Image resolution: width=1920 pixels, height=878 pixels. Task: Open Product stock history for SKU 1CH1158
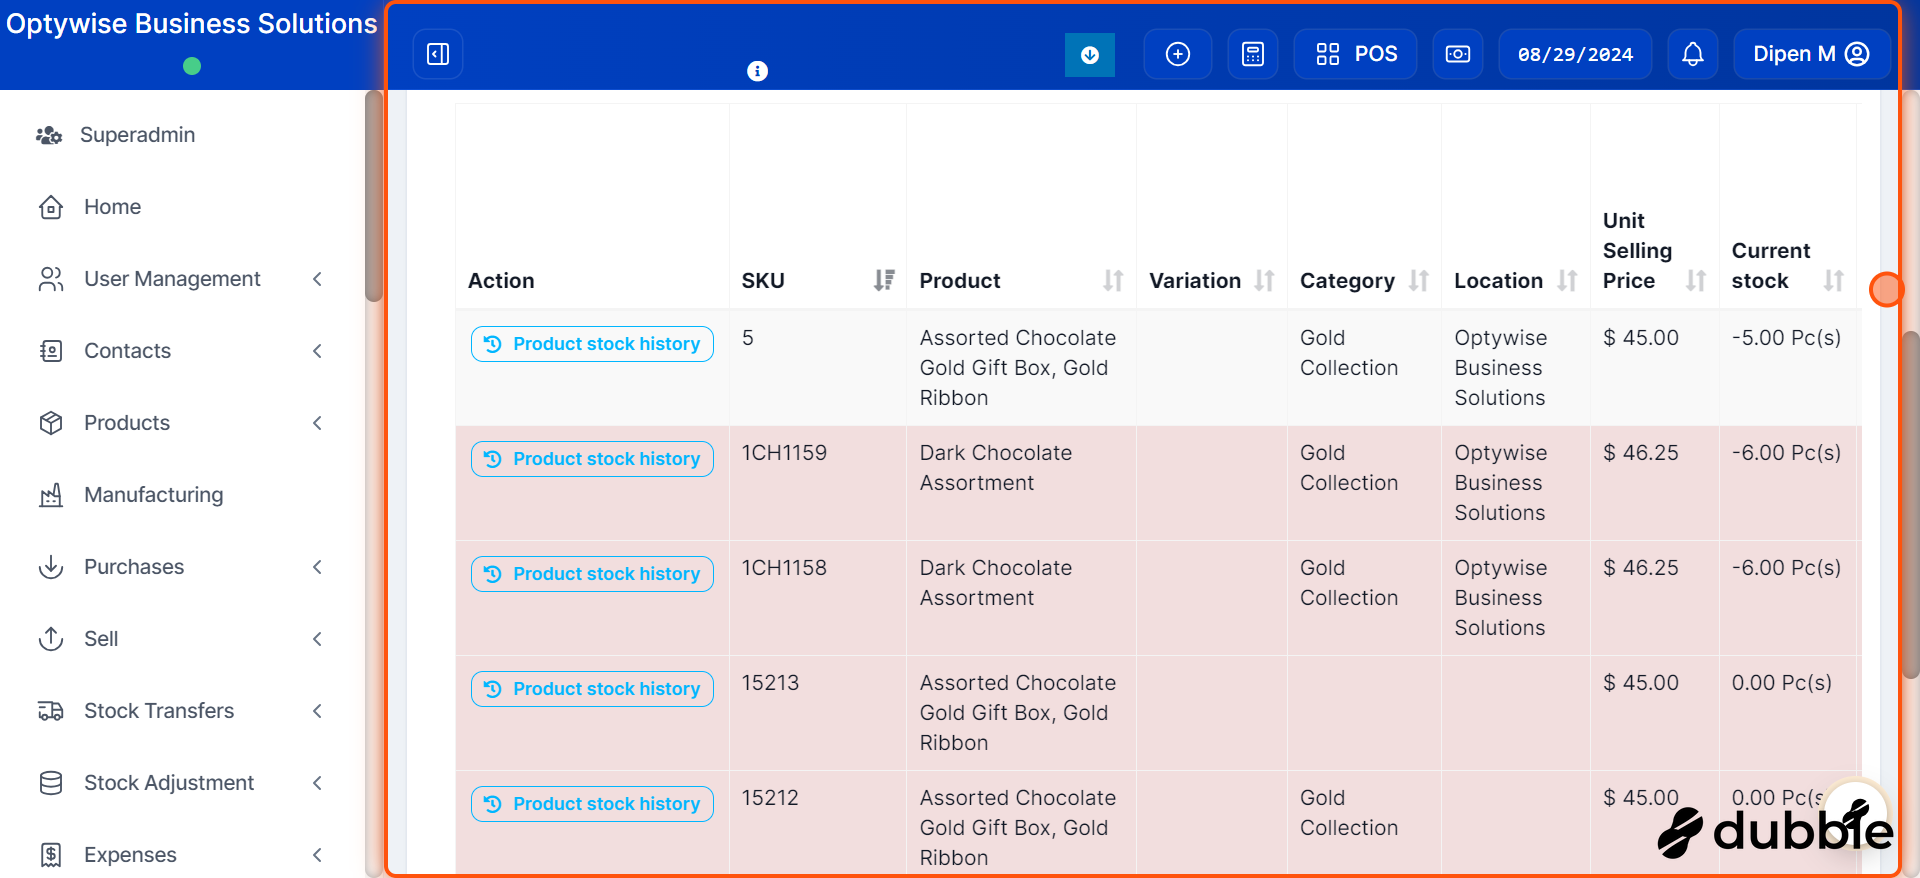point(592,574)
